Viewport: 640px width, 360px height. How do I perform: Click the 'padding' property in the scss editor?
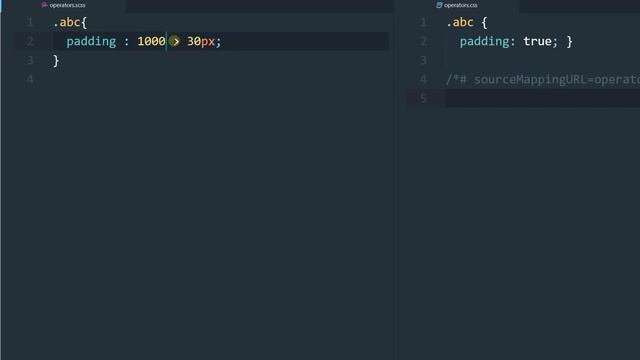[91, 41]
